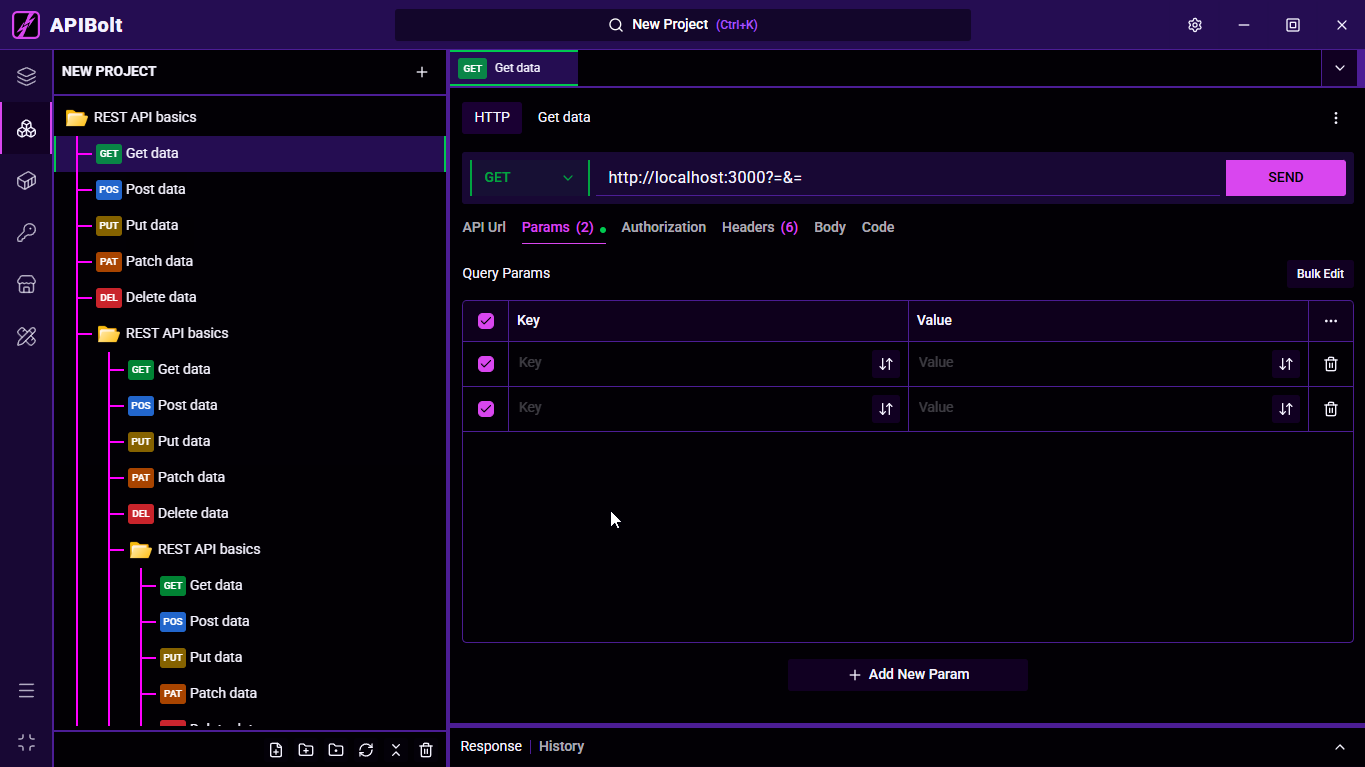The image size is (1365, 767).
Task: Open the GET method dropdown
Action: [529, 178]
